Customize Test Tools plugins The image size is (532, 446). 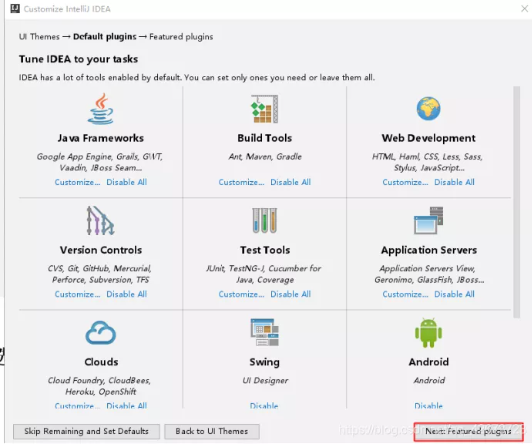(x=241, y=294)
